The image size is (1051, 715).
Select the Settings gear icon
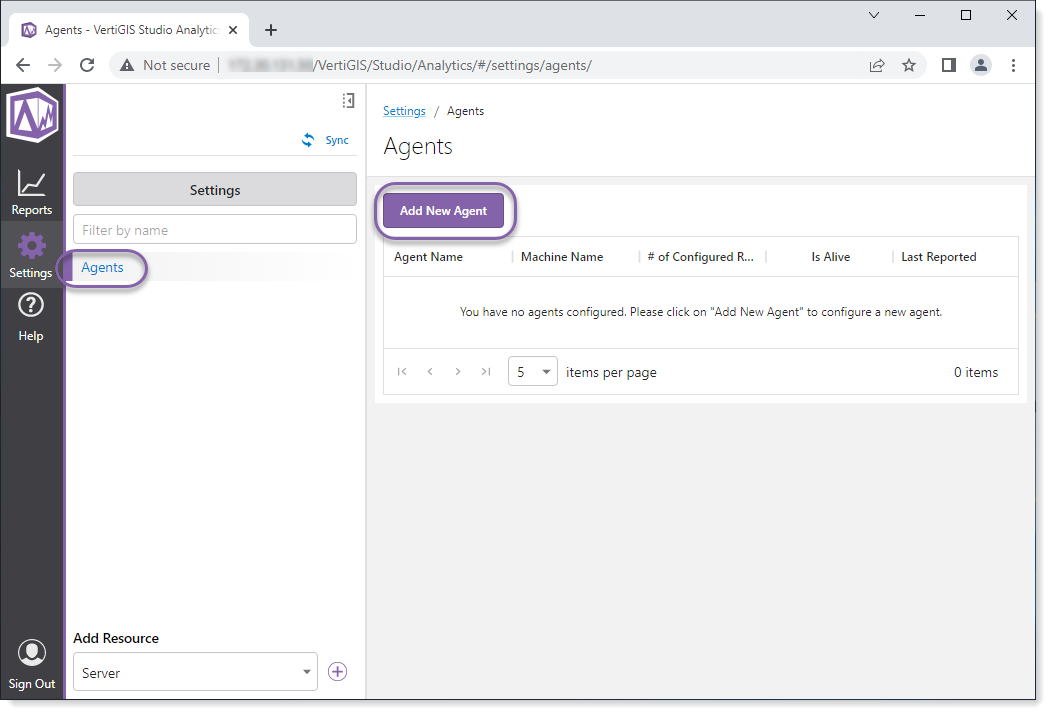coord(32,246)
